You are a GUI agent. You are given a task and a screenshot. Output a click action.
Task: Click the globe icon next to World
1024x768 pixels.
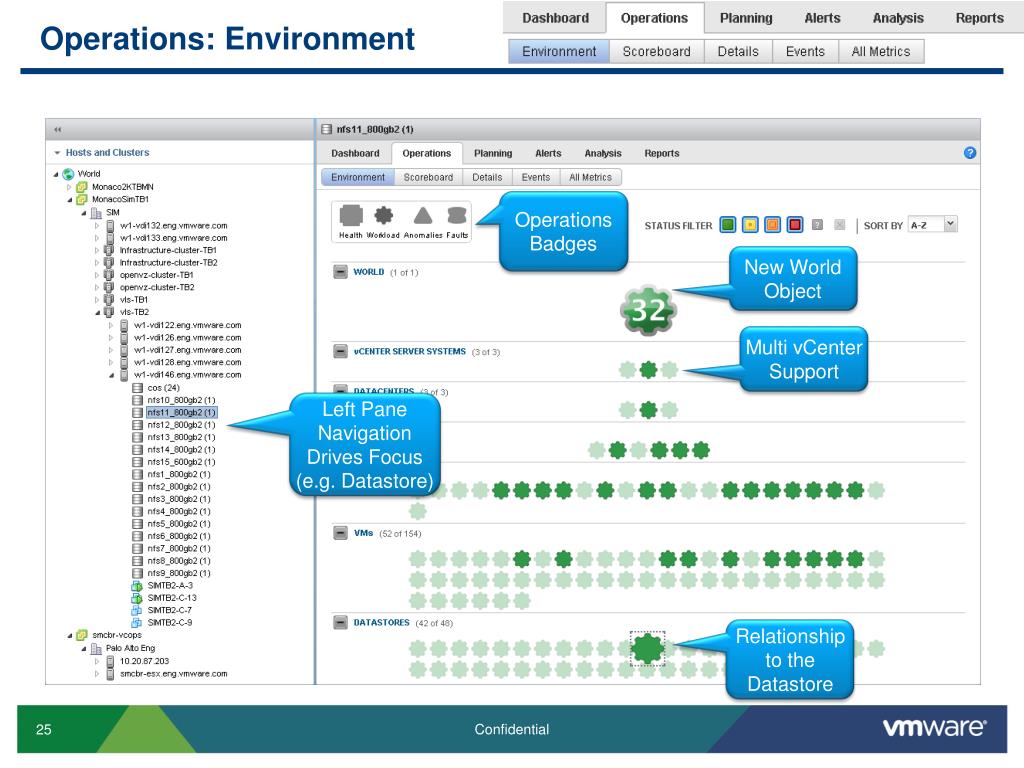pyautogui.click(x=68, y=174)
